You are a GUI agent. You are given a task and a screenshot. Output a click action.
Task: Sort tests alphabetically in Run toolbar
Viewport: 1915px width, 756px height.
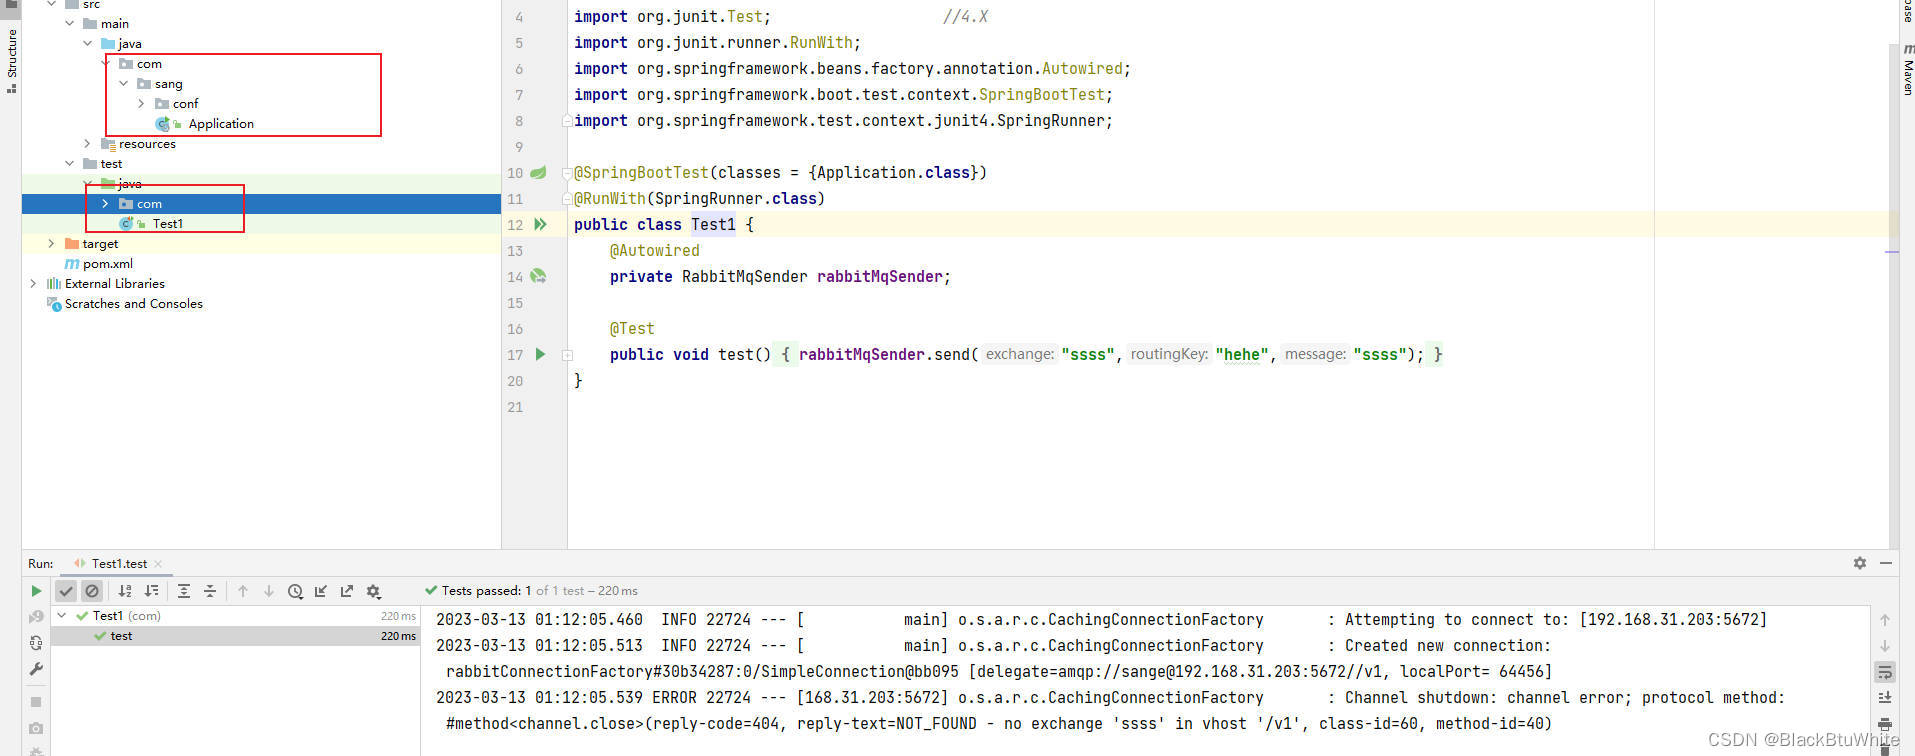[125, 591]
